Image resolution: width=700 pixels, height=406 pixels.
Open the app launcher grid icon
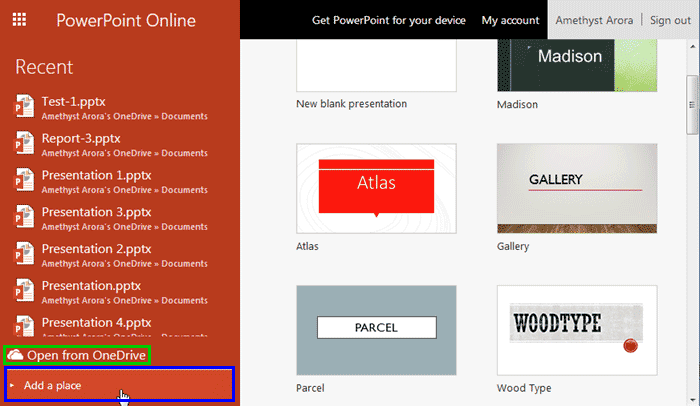click(x=19, y=20)
